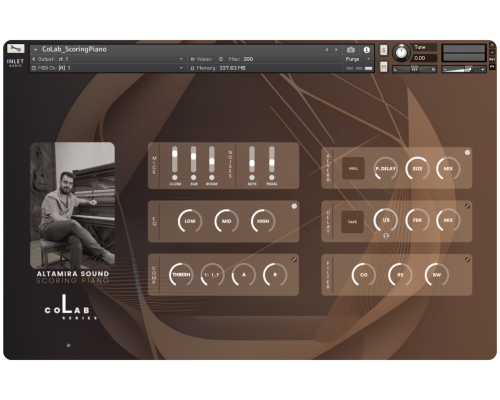Open the AUX sends button
The width and height of the screenshot is (500, 400).
coord(492,59)
